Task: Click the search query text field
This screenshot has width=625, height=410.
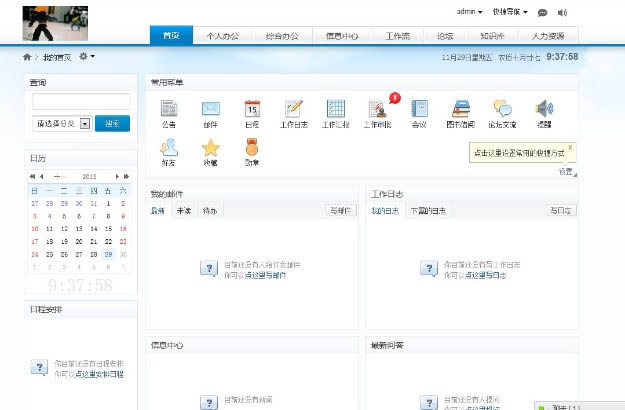Action: 81,101
